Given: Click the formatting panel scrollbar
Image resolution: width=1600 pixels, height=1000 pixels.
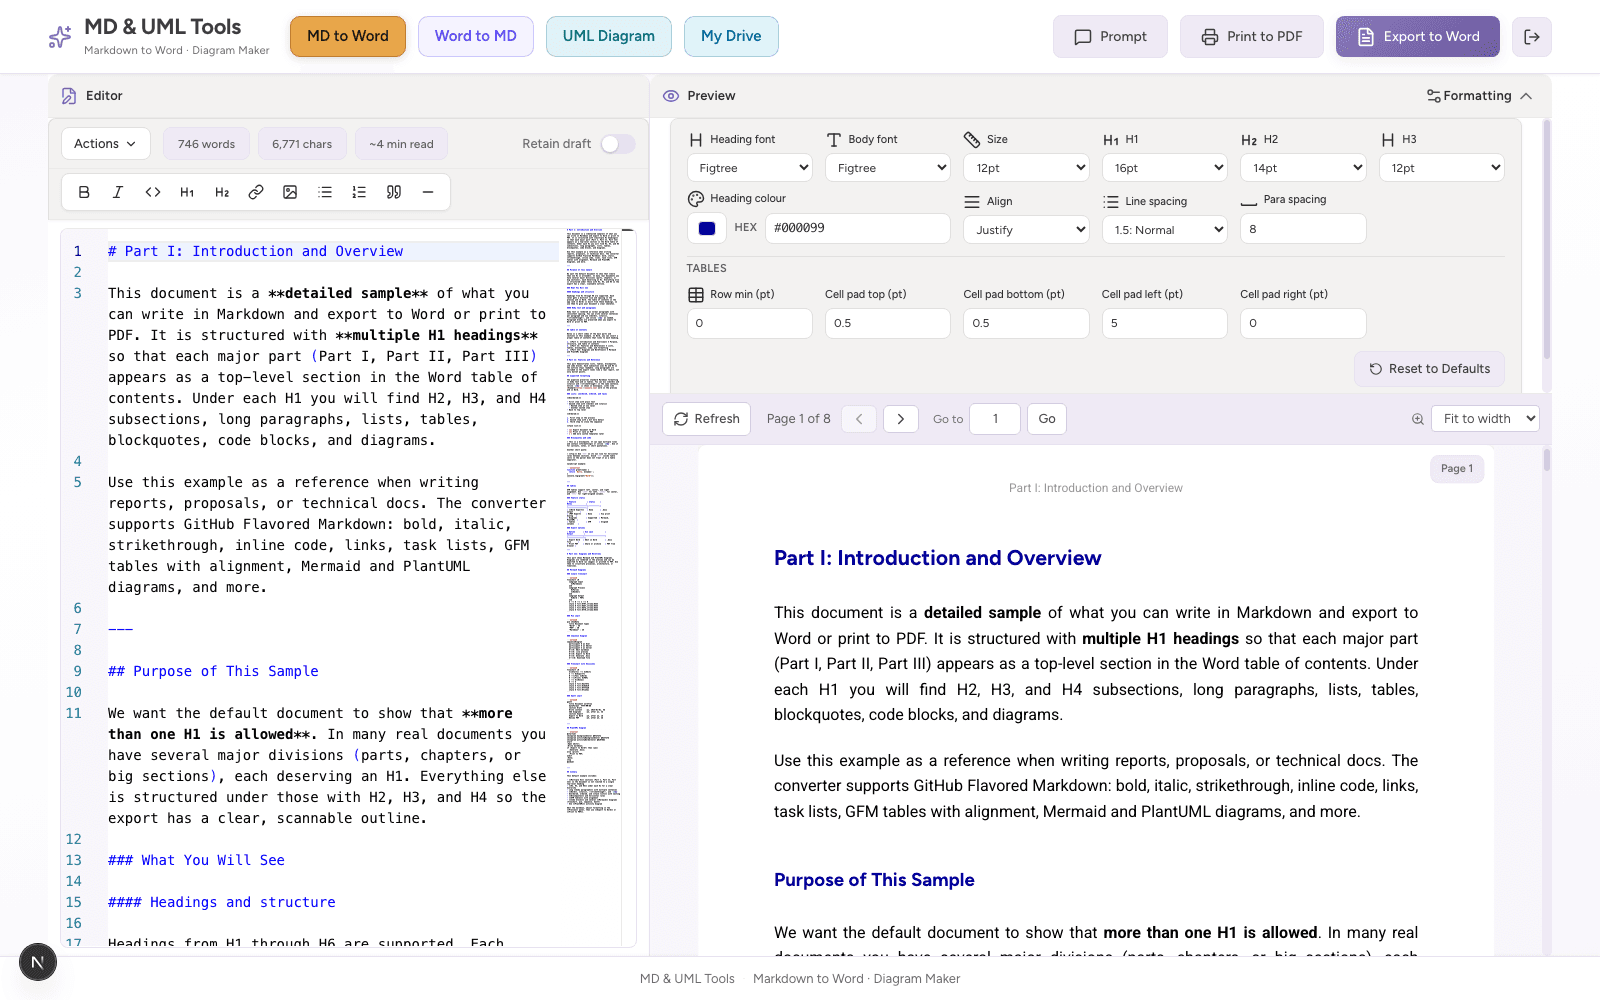Looking at the screenshot, I should pyautogui.click(x=1546, y=240).
